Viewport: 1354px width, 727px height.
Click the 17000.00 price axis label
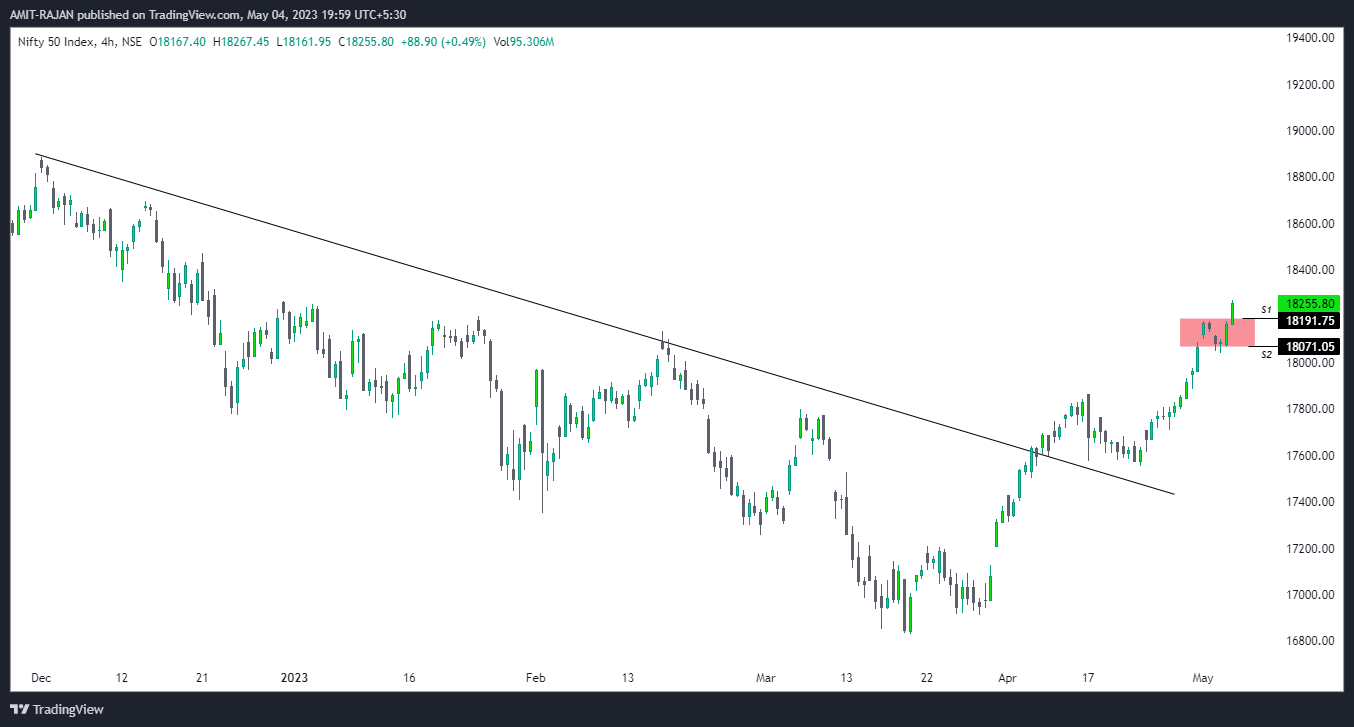(1309, 595)
